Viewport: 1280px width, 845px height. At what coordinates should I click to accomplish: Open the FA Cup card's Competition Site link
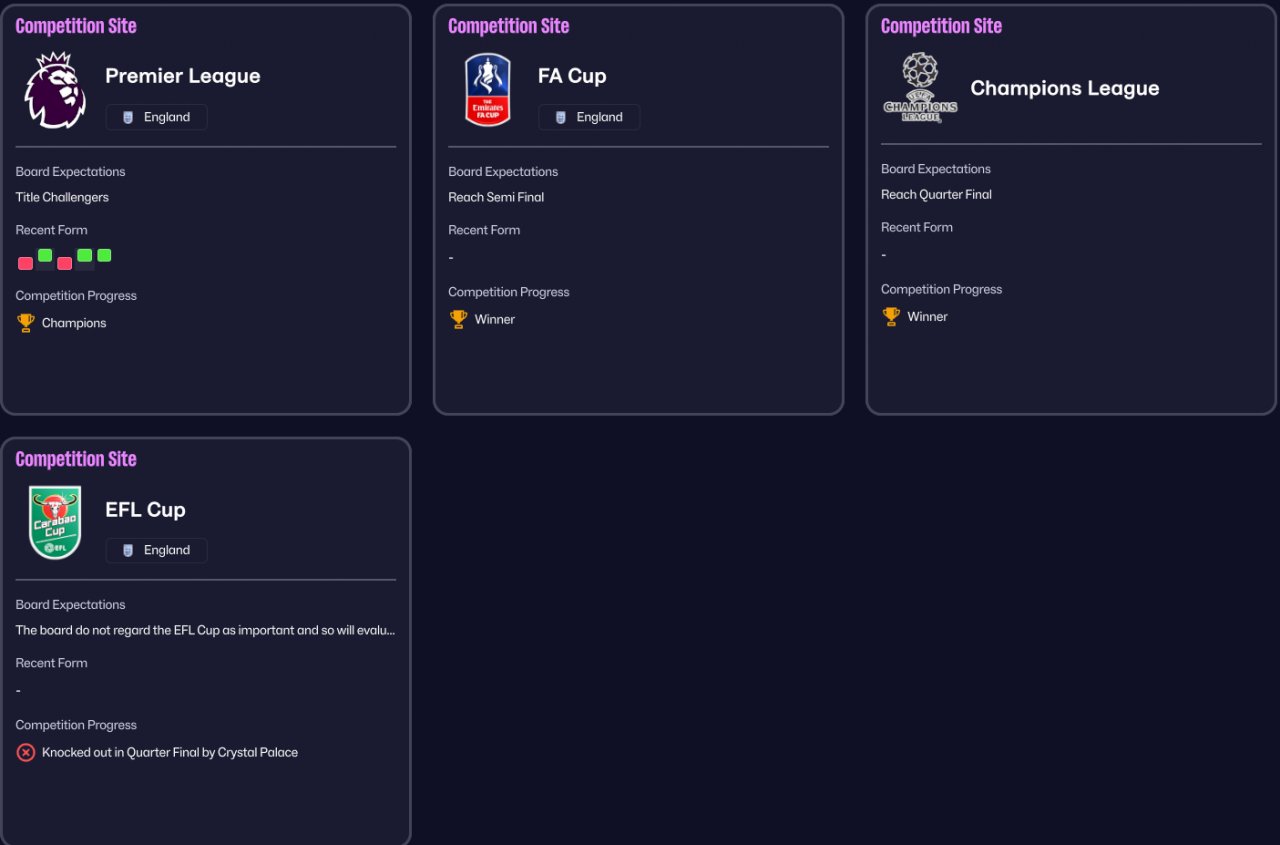point(508,26)
